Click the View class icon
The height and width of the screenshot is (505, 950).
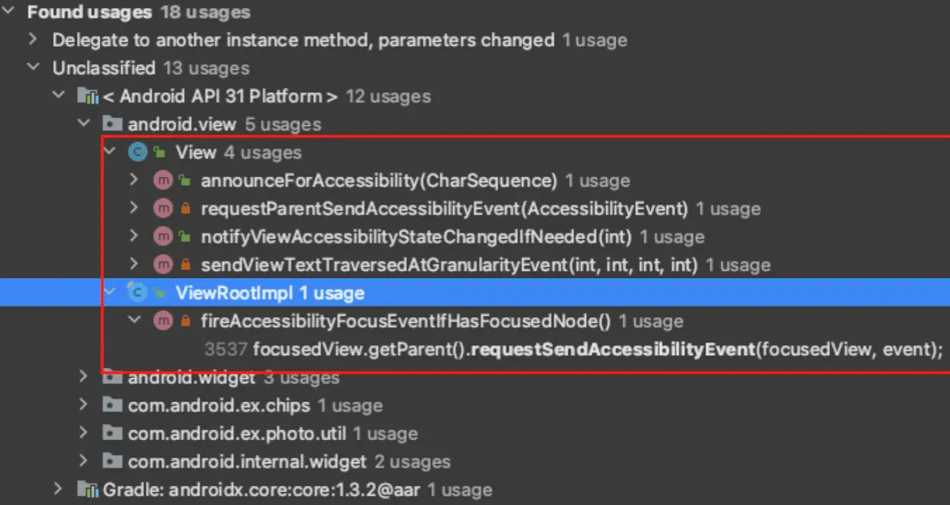coord(138,152)
